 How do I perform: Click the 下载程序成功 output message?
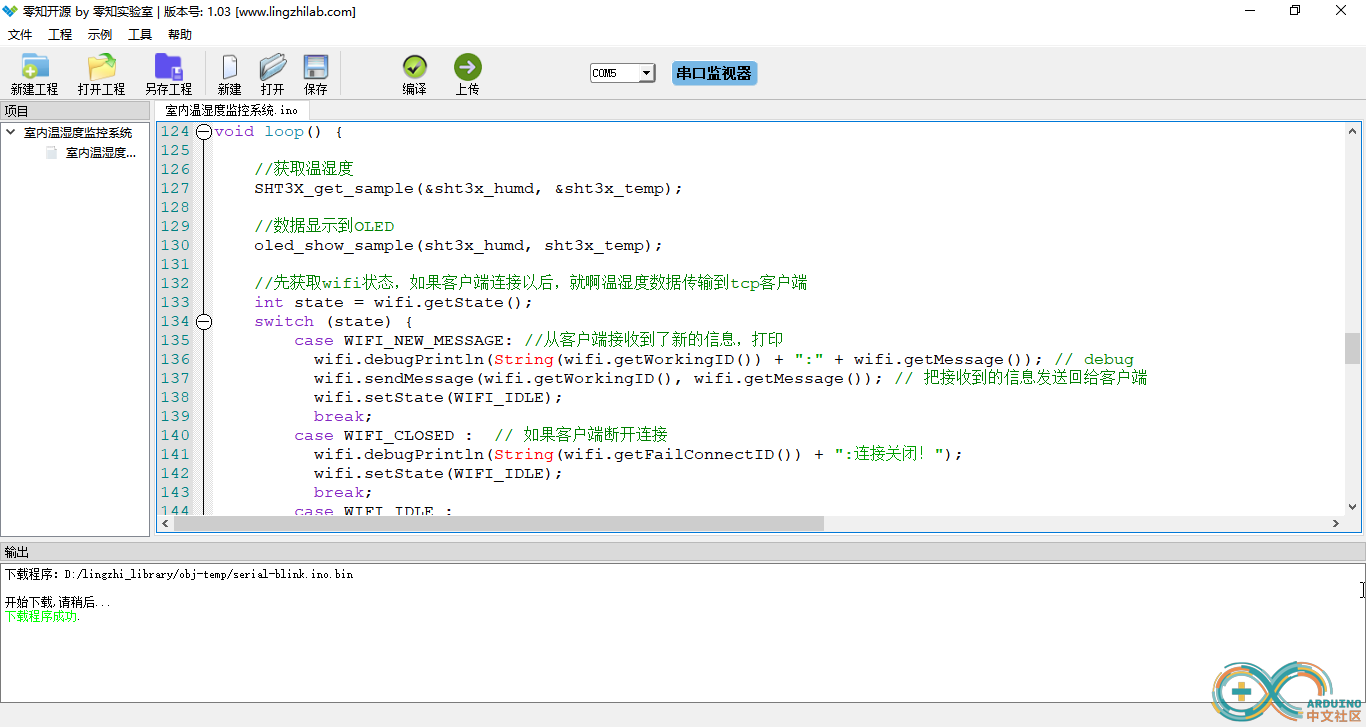tap(42, 617)
